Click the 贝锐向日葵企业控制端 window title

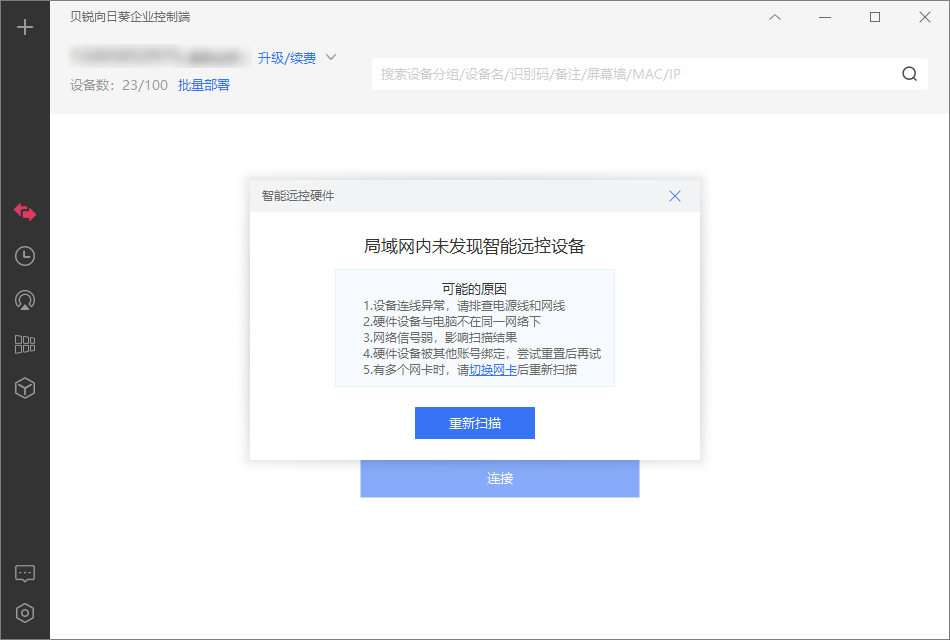pos(130,17)
